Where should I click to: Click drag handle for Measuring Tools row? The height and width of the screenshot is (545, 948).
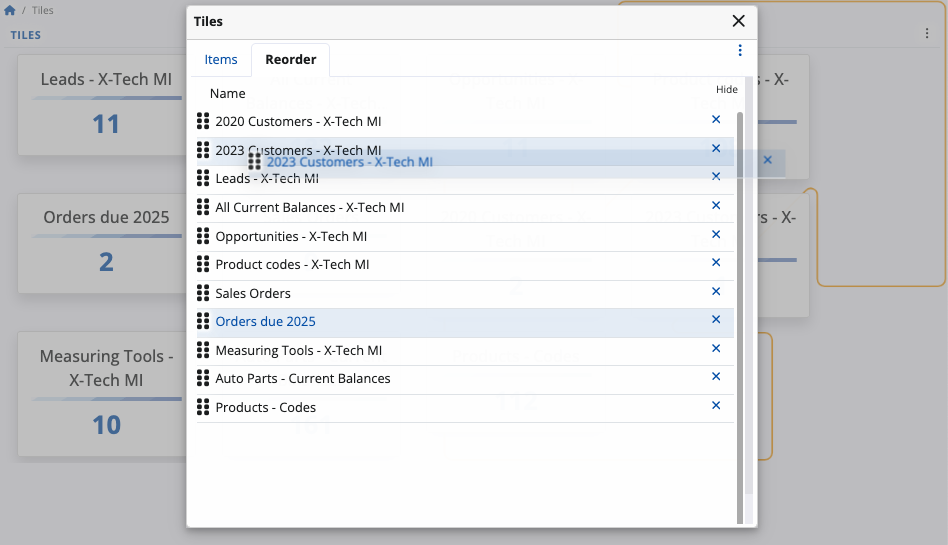point(203,350)
